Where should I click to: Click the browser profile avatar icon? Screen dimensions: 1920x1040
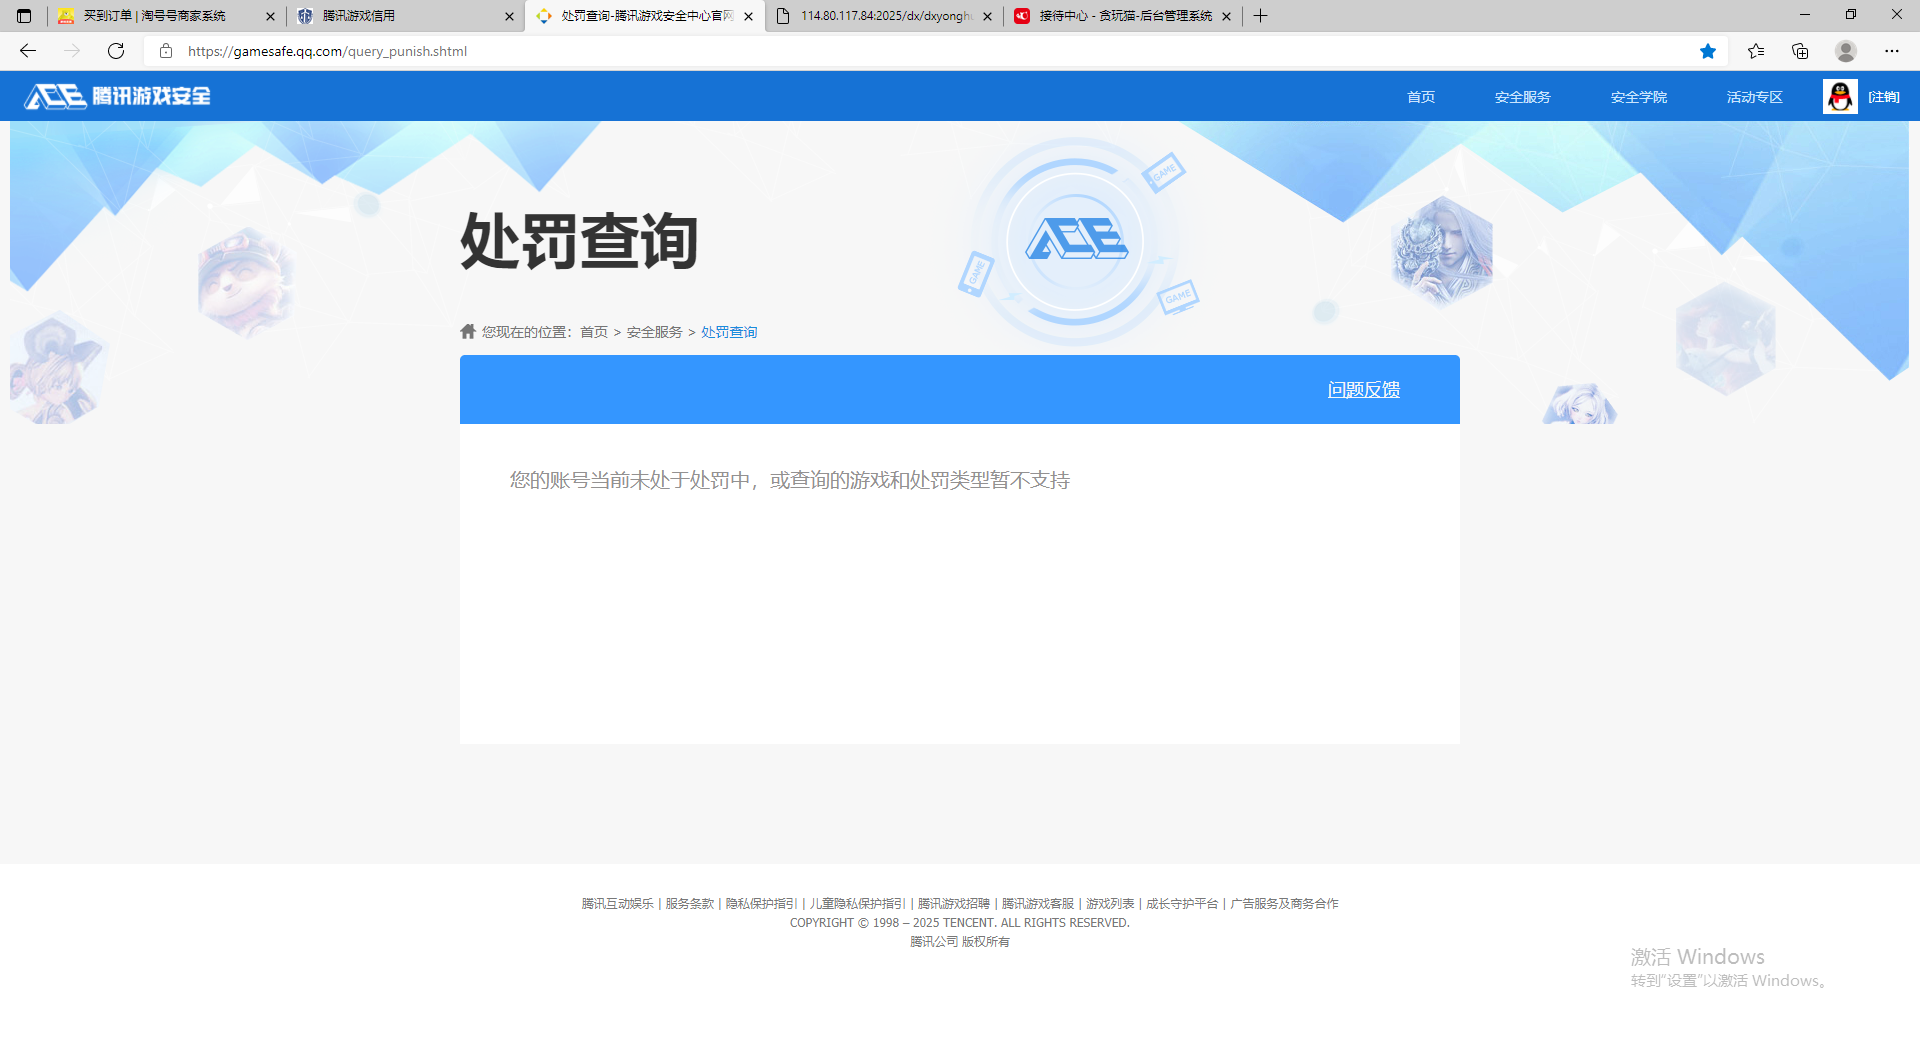(x=1847, y=51)
